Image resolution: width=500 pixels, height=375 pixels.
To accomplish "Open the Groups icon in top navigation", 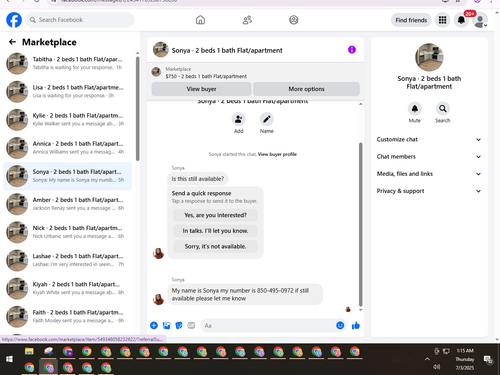I will 294,20.
